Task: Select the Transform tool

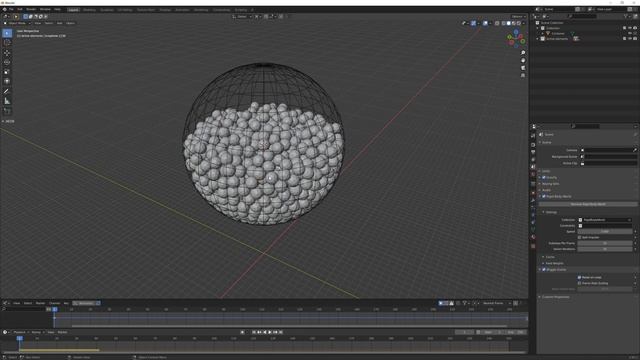Action: pos(7,81)
